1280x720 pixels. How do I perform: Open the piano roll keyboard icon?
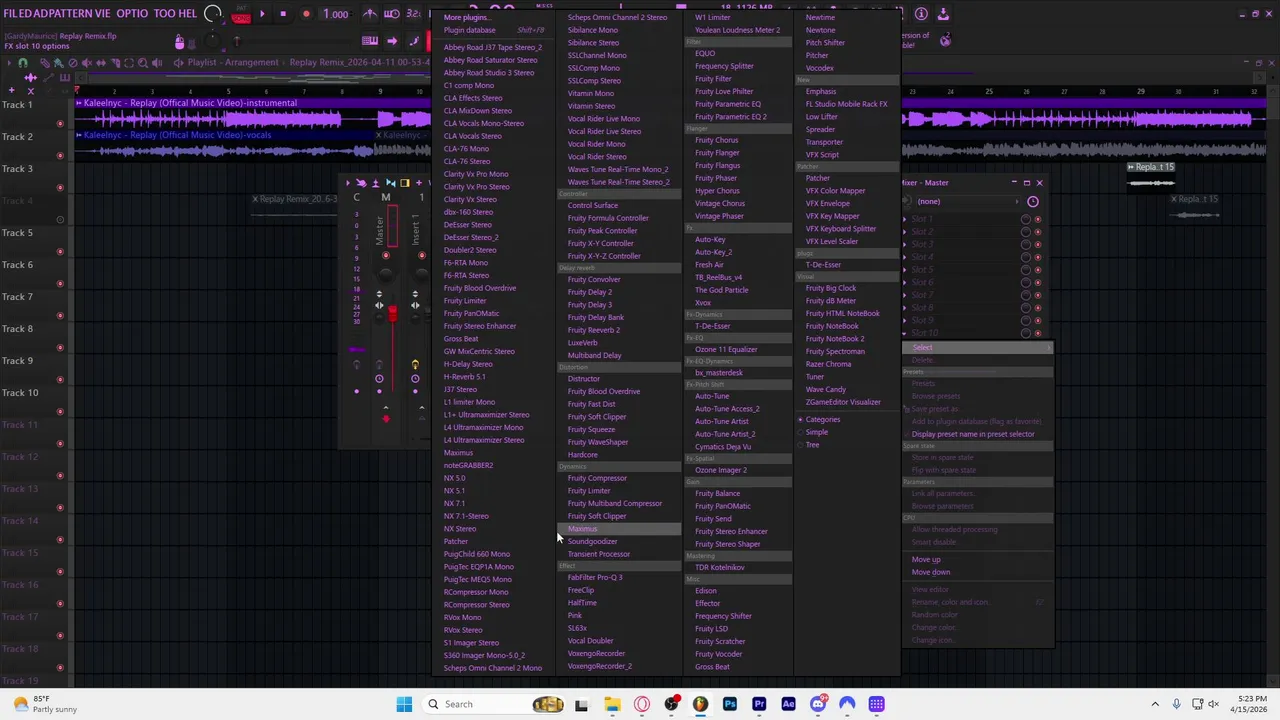370,41
